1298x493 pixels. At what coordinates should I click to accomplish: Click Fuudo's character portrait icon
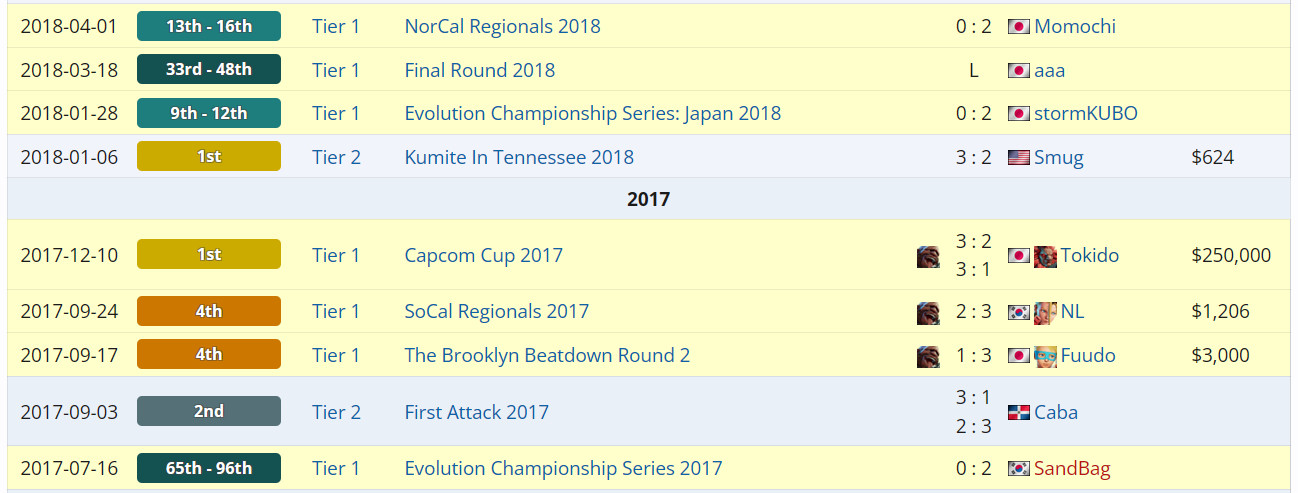(x=1045, y=356)
